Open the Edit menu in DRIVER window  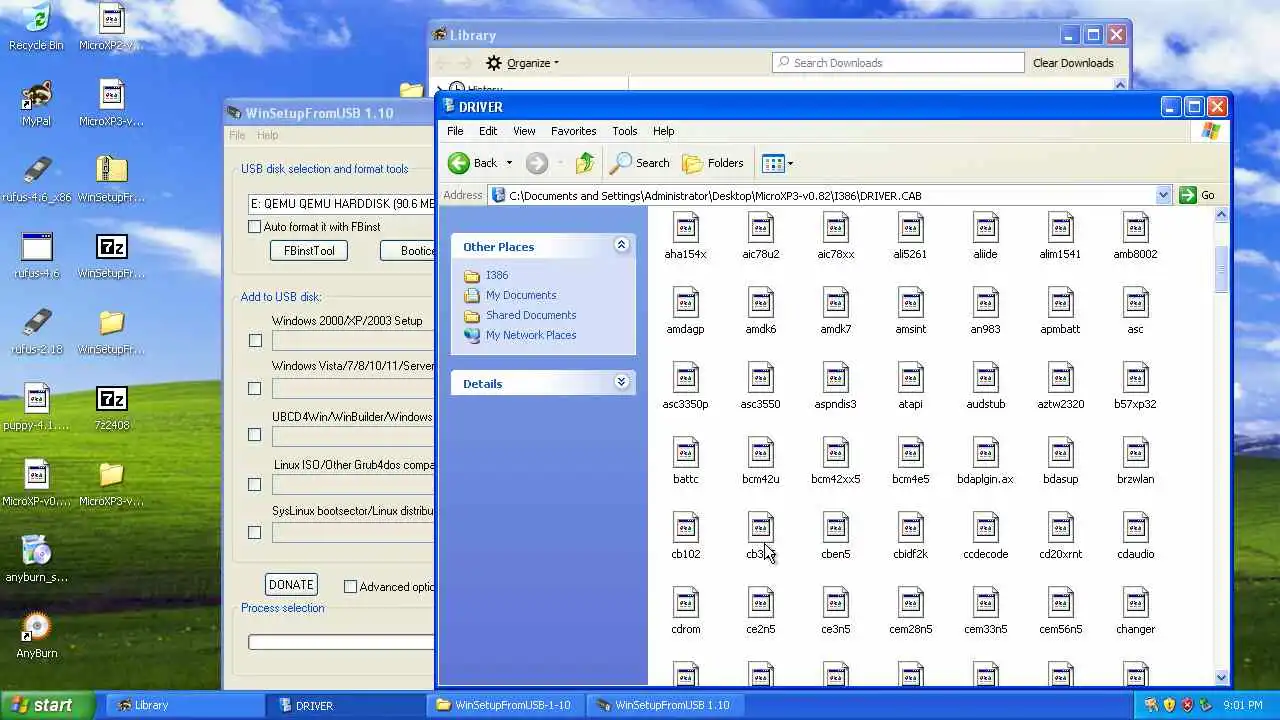click(488, 131)
